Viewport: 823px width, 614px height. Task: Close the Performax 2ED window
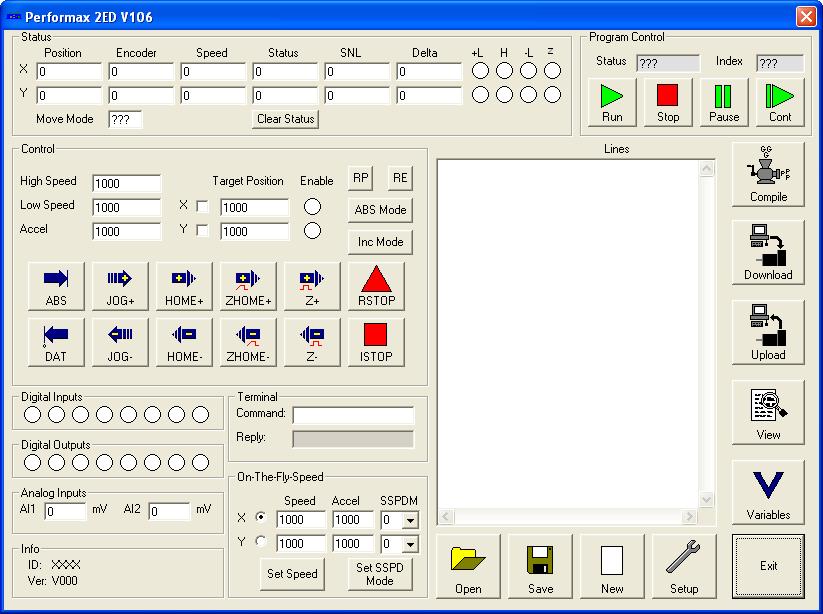[806, 16]
